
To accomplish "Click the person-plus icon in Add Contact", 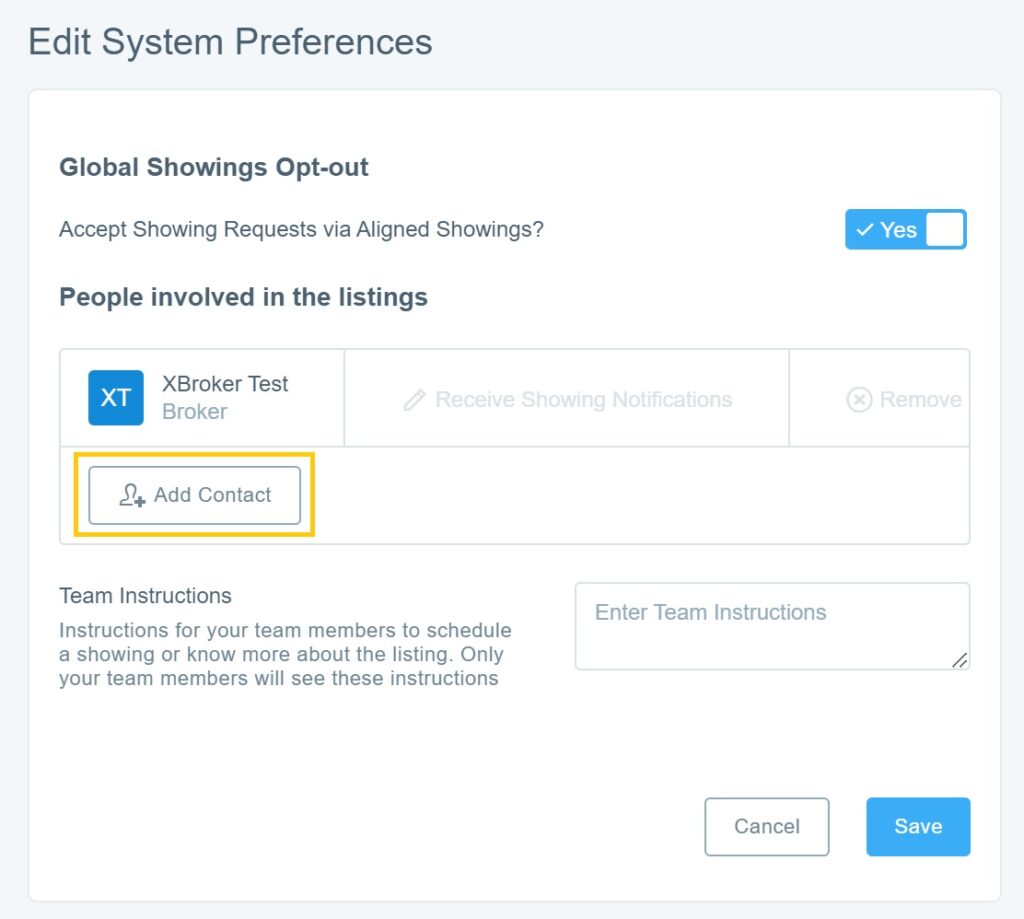I will [132, 496].
